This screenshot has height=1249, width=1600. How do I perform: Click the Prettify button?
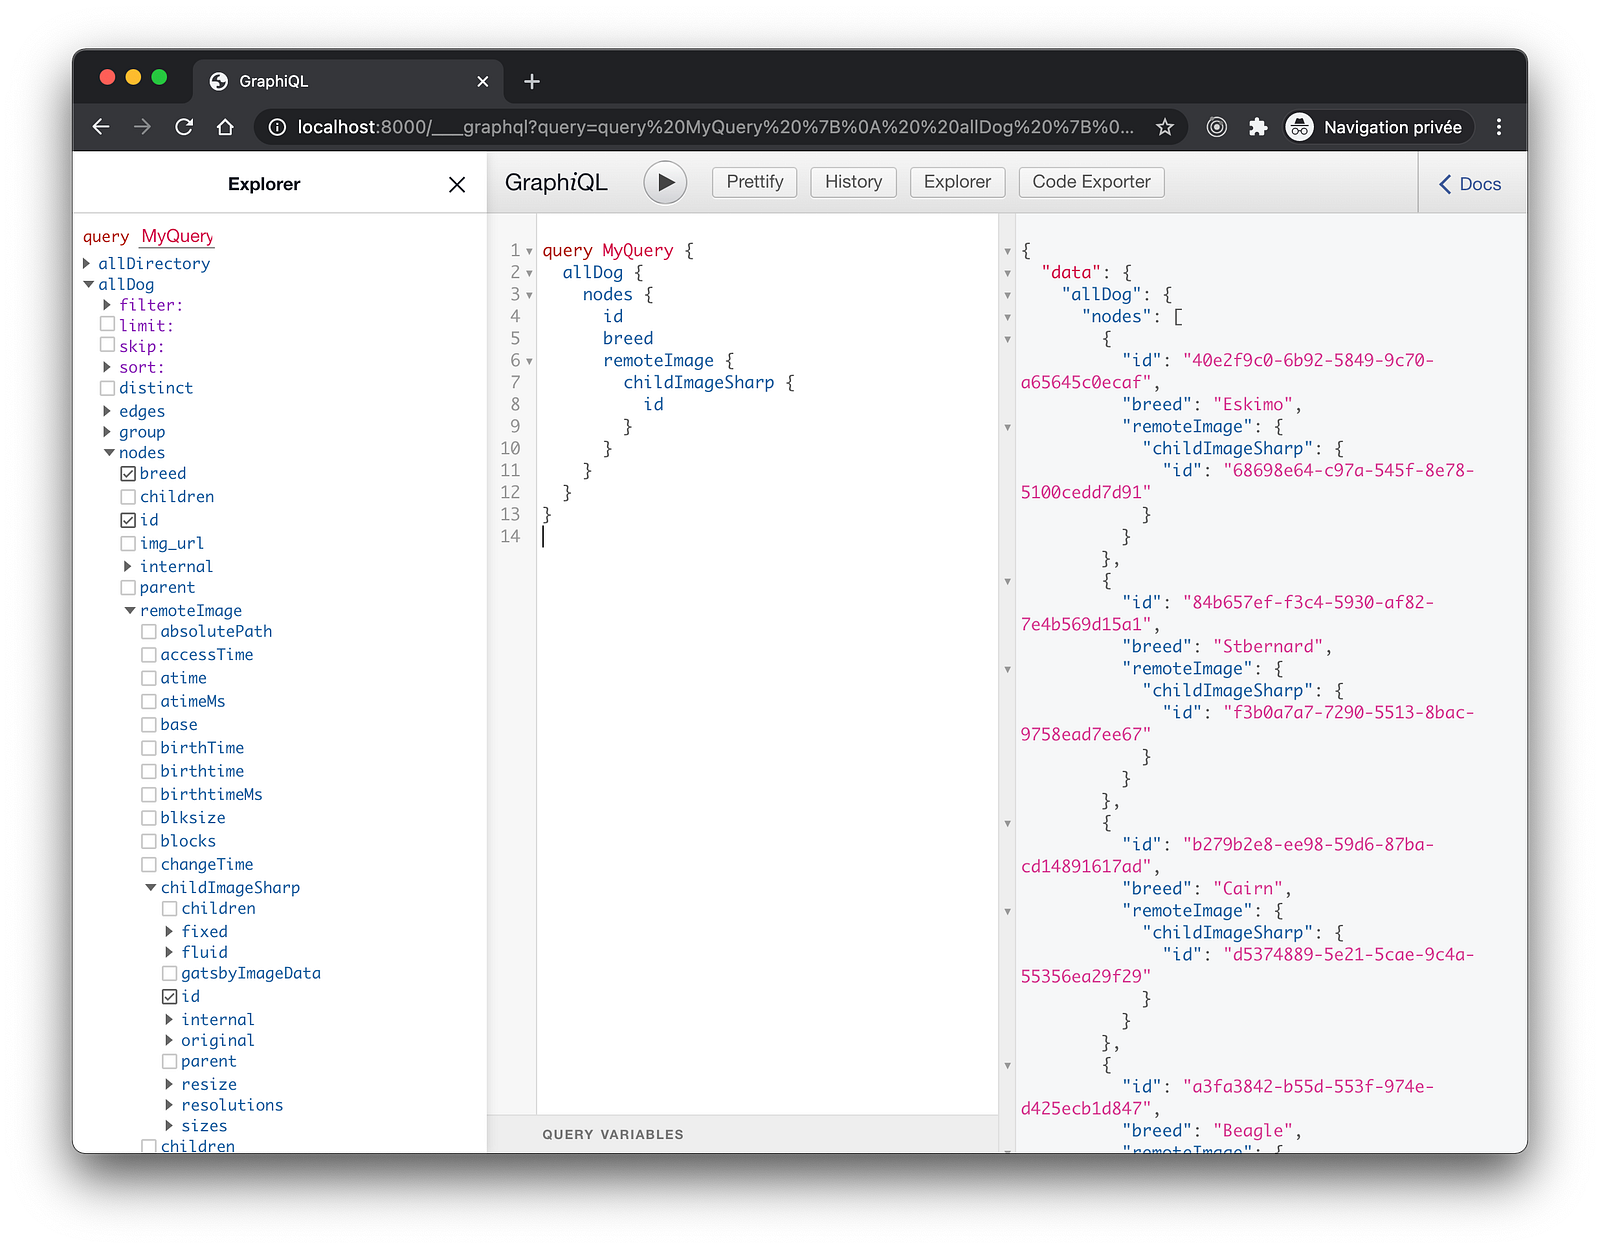tap(754, 182)
